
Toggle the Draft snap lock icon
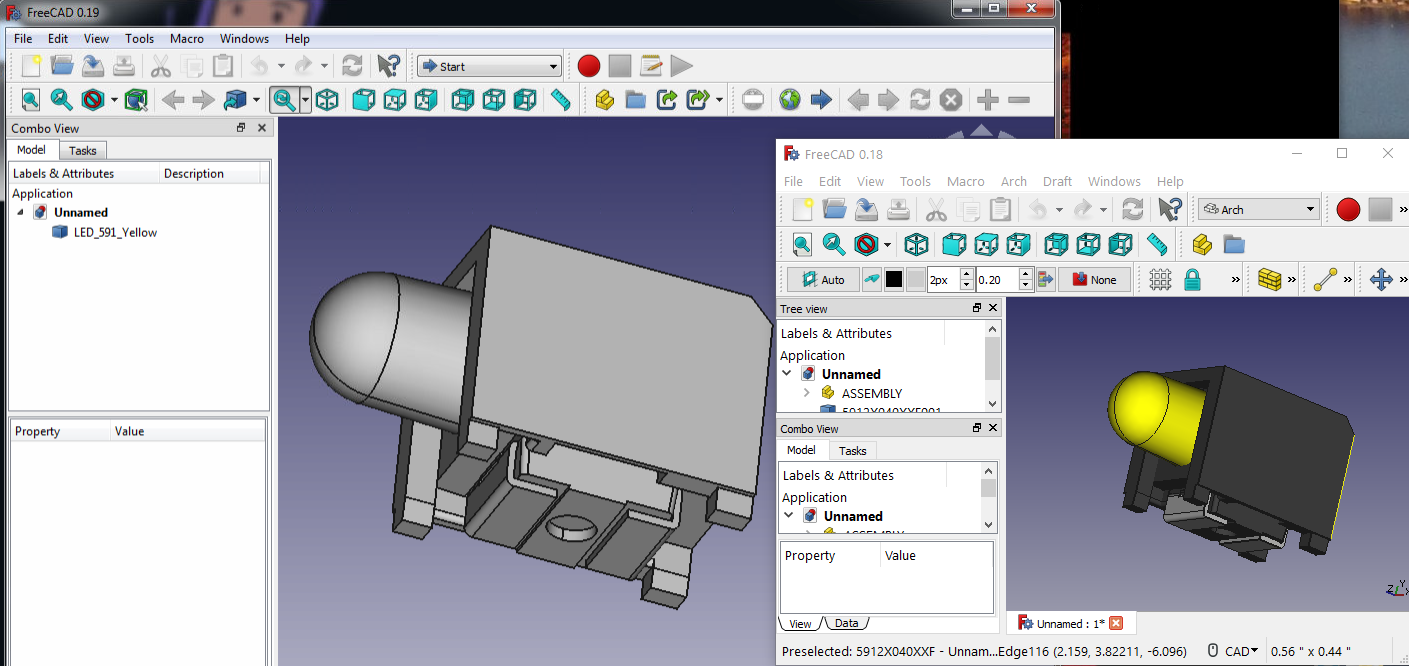pos(1192,280)
